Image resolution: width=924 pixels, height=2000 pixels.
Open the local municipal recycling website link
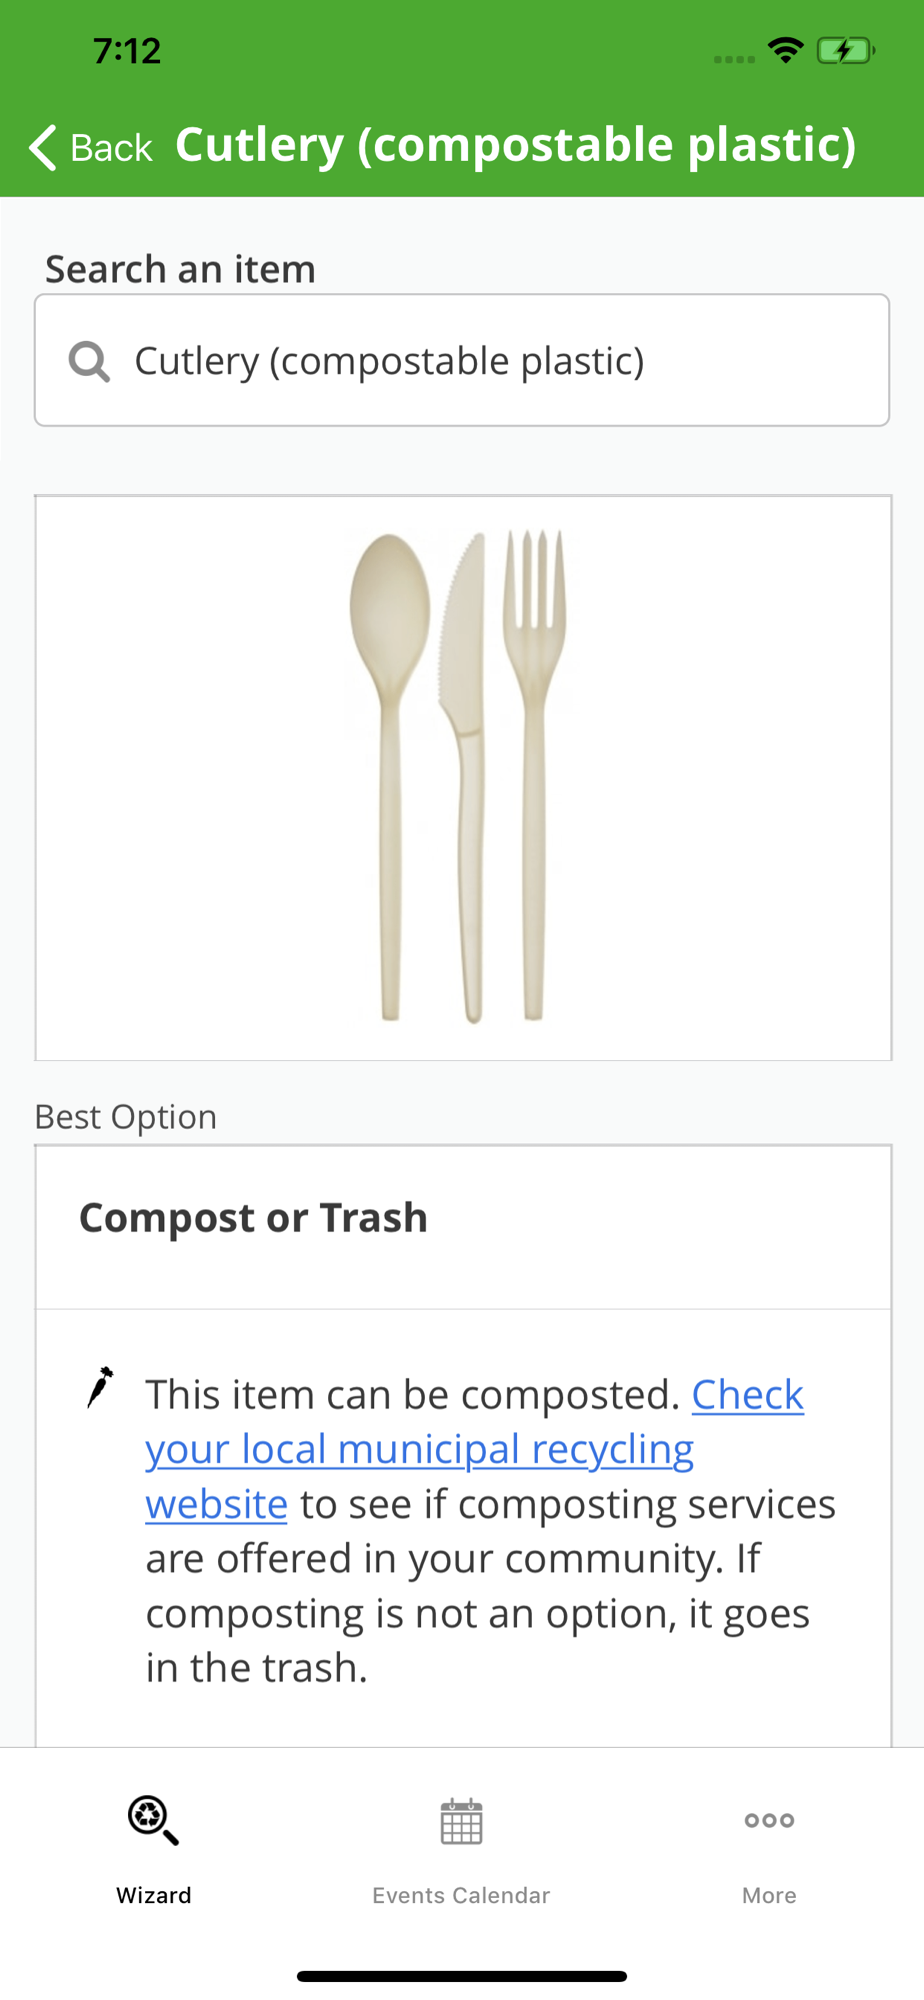pos(420,1450)
